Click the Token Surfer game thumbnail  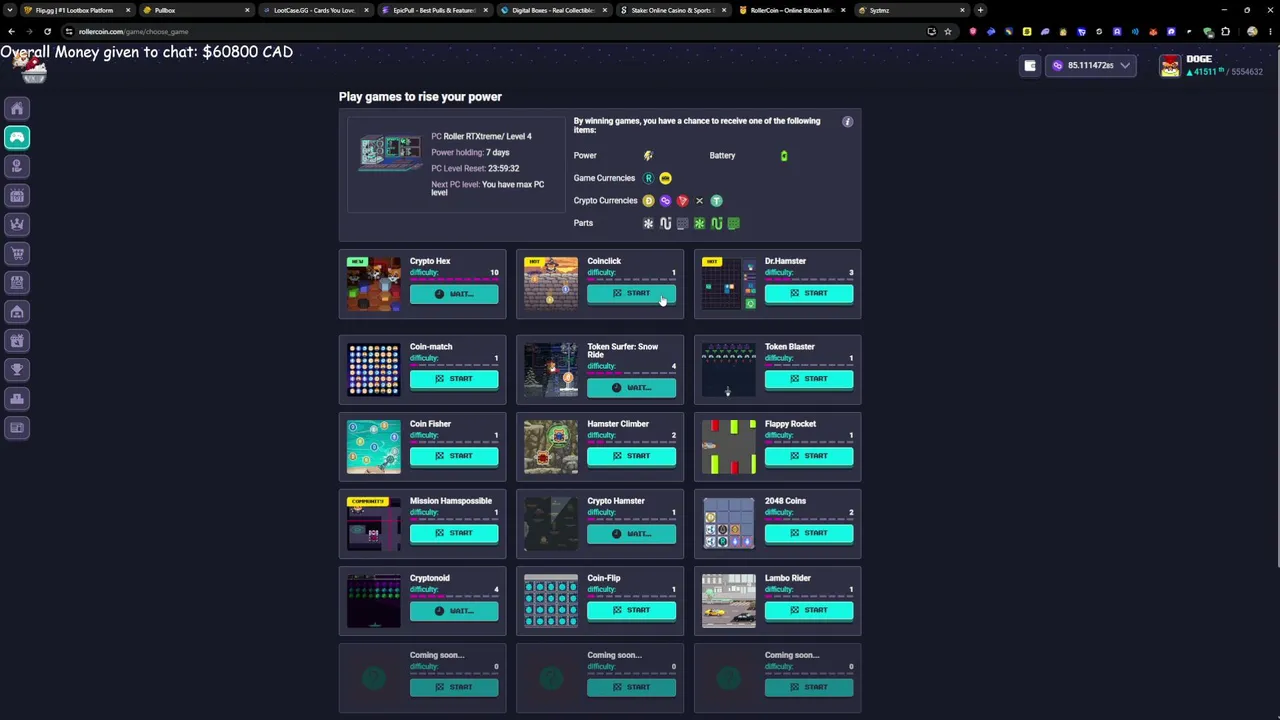(551, 369)
